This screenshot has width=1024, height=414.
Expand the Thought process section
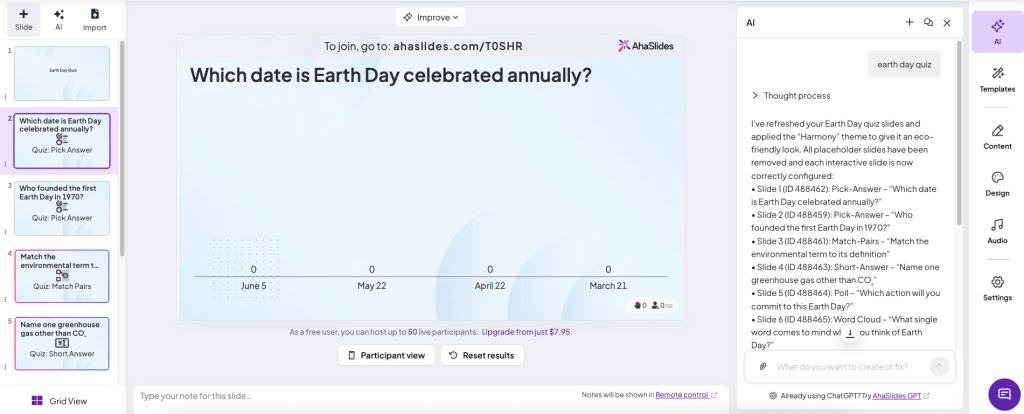tap(792, 95)
